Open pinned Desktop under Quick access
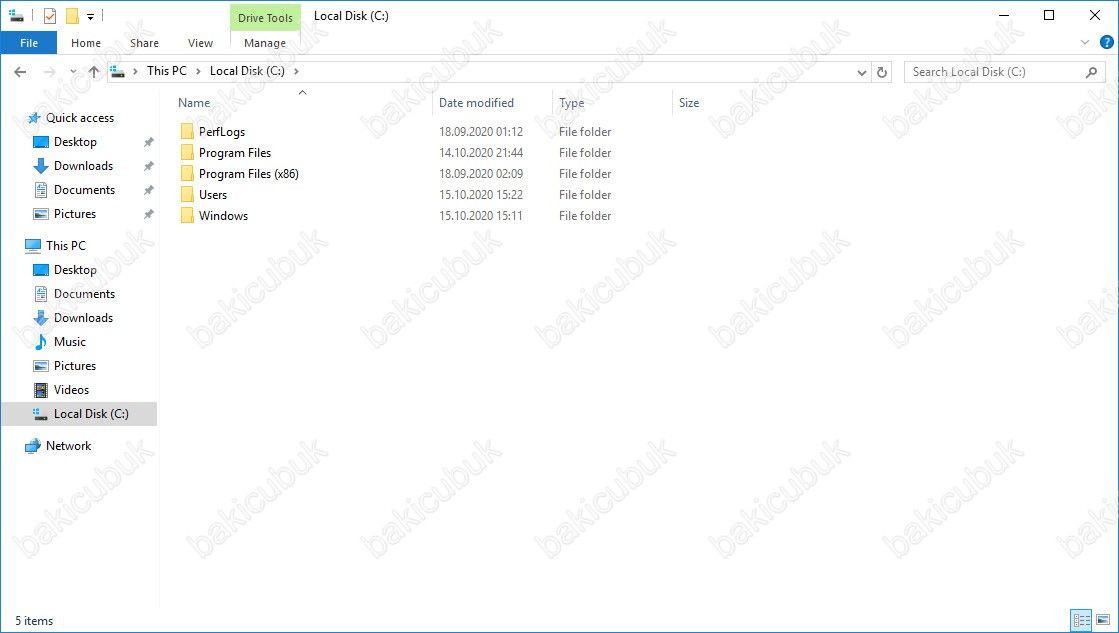 pos(75,142)
